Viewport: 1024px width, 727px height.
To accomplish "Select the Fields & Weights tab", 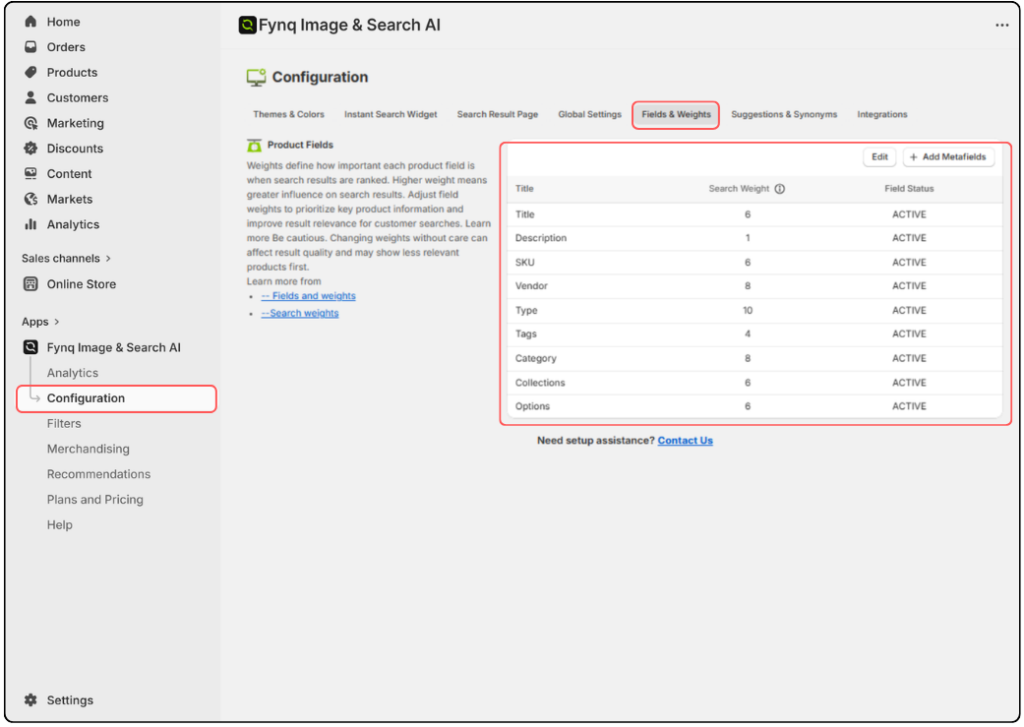I will (676, 115).
